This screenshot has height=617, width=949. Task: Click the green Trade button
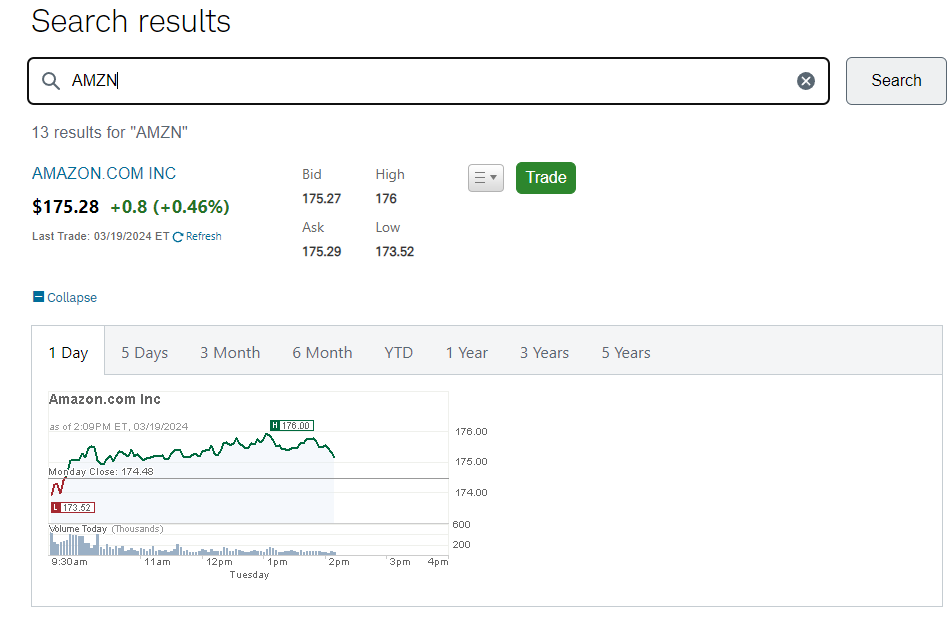pyautogui.click(x=546, y=178)
